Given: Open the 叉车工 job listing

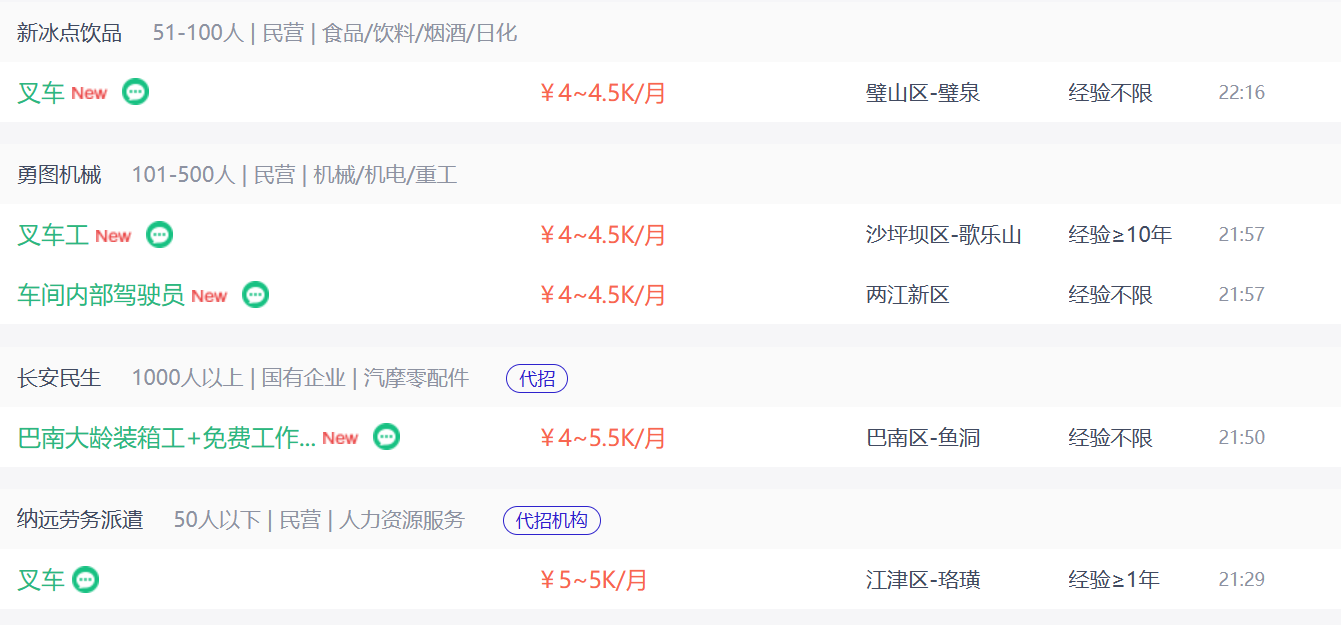Looking at the screenshot, I should tap(53, 235).
